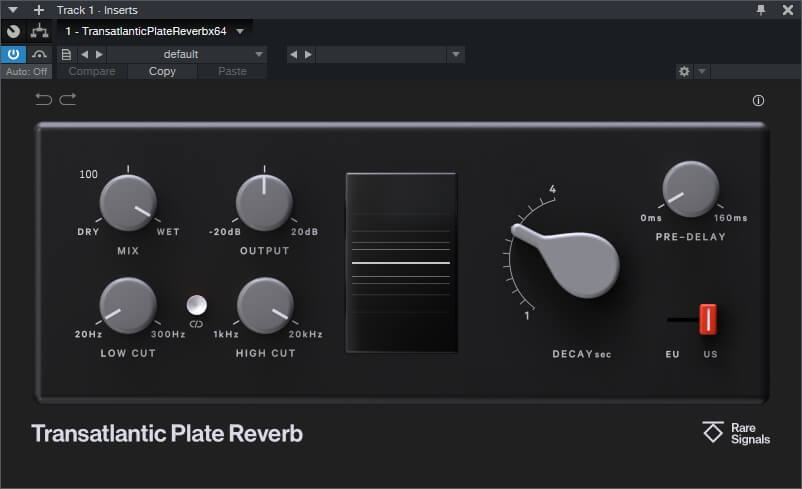Click the MIX dry/wet knob
The image size is (802, 489).
pos(128,203)
